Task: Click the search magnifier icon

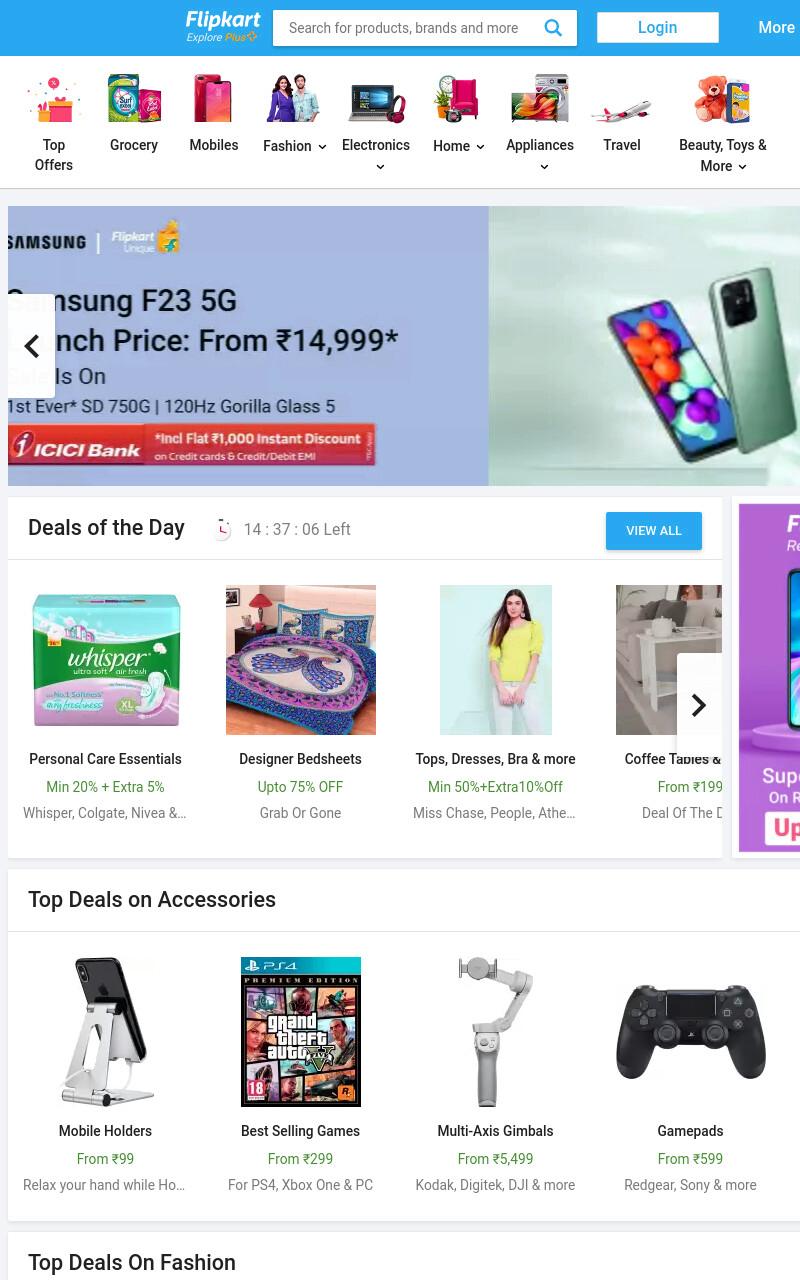Action: [x=553, y=28]
